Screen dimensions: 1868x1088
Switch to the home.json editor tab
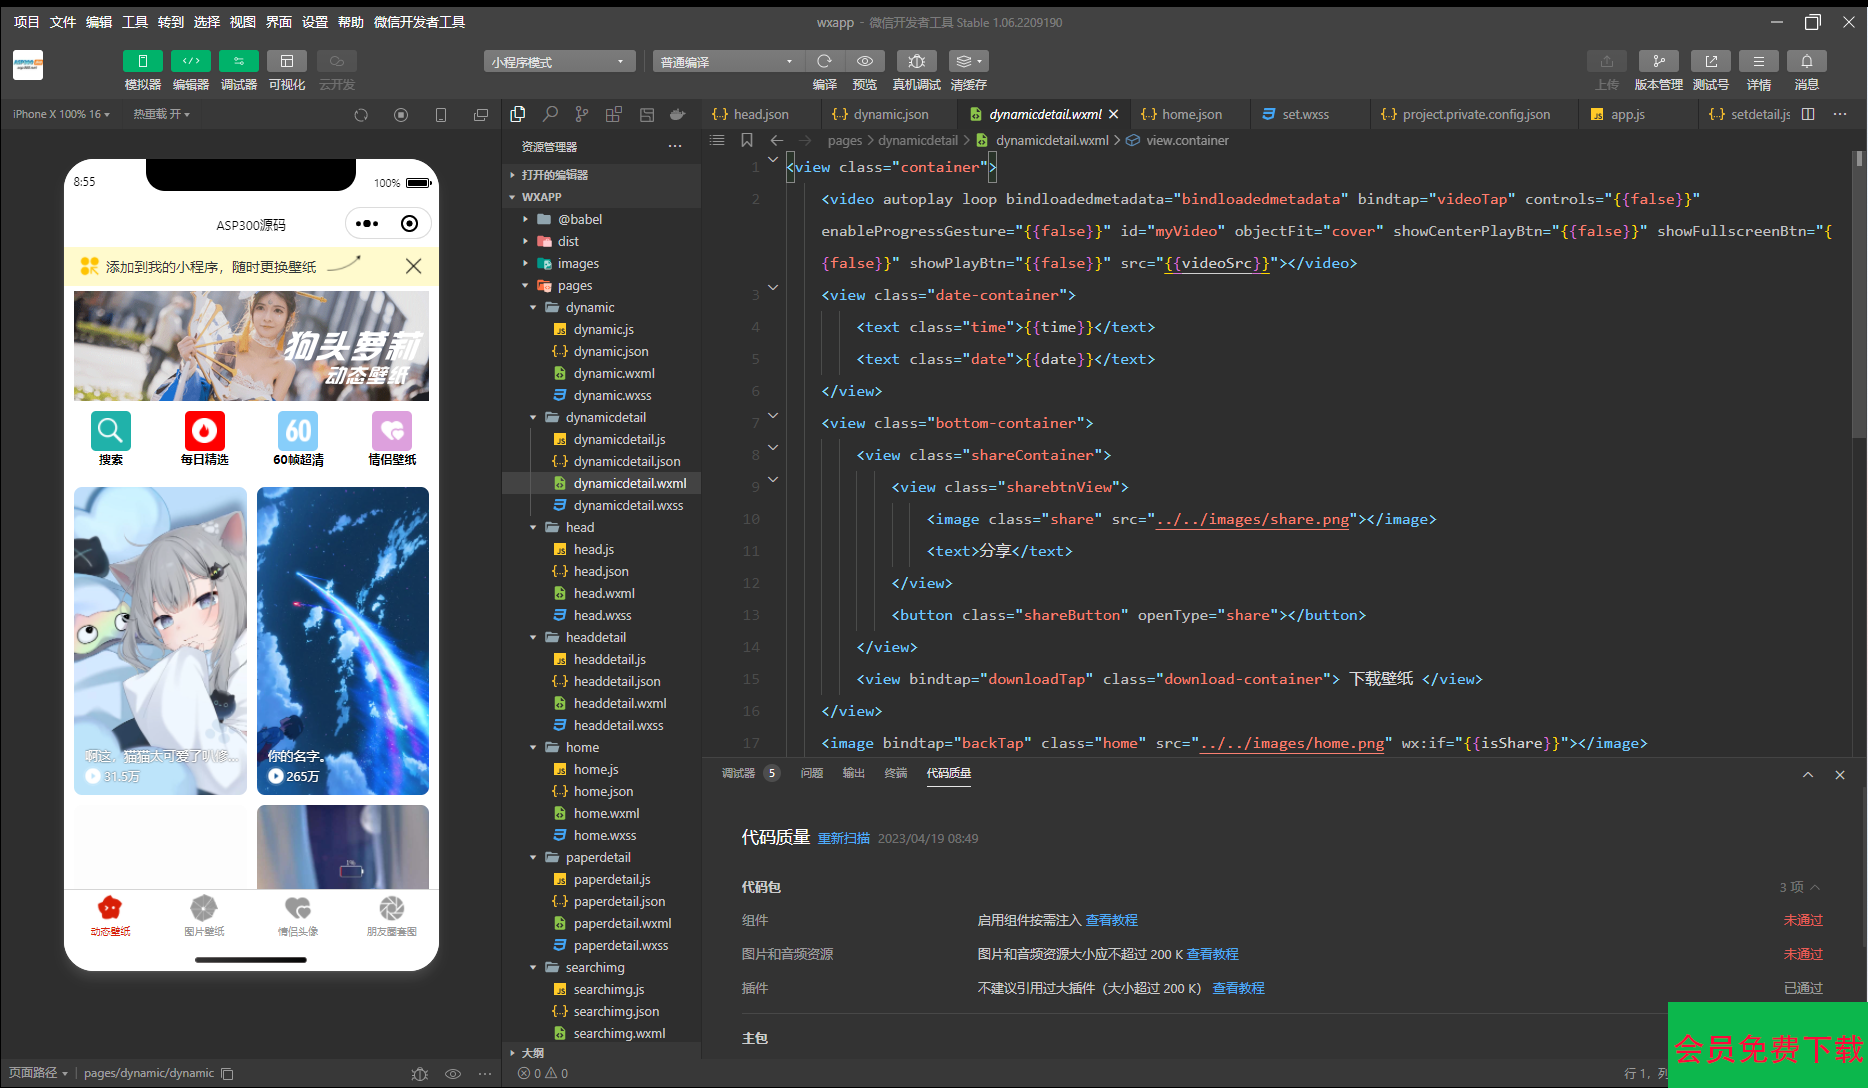point(1190,115)
